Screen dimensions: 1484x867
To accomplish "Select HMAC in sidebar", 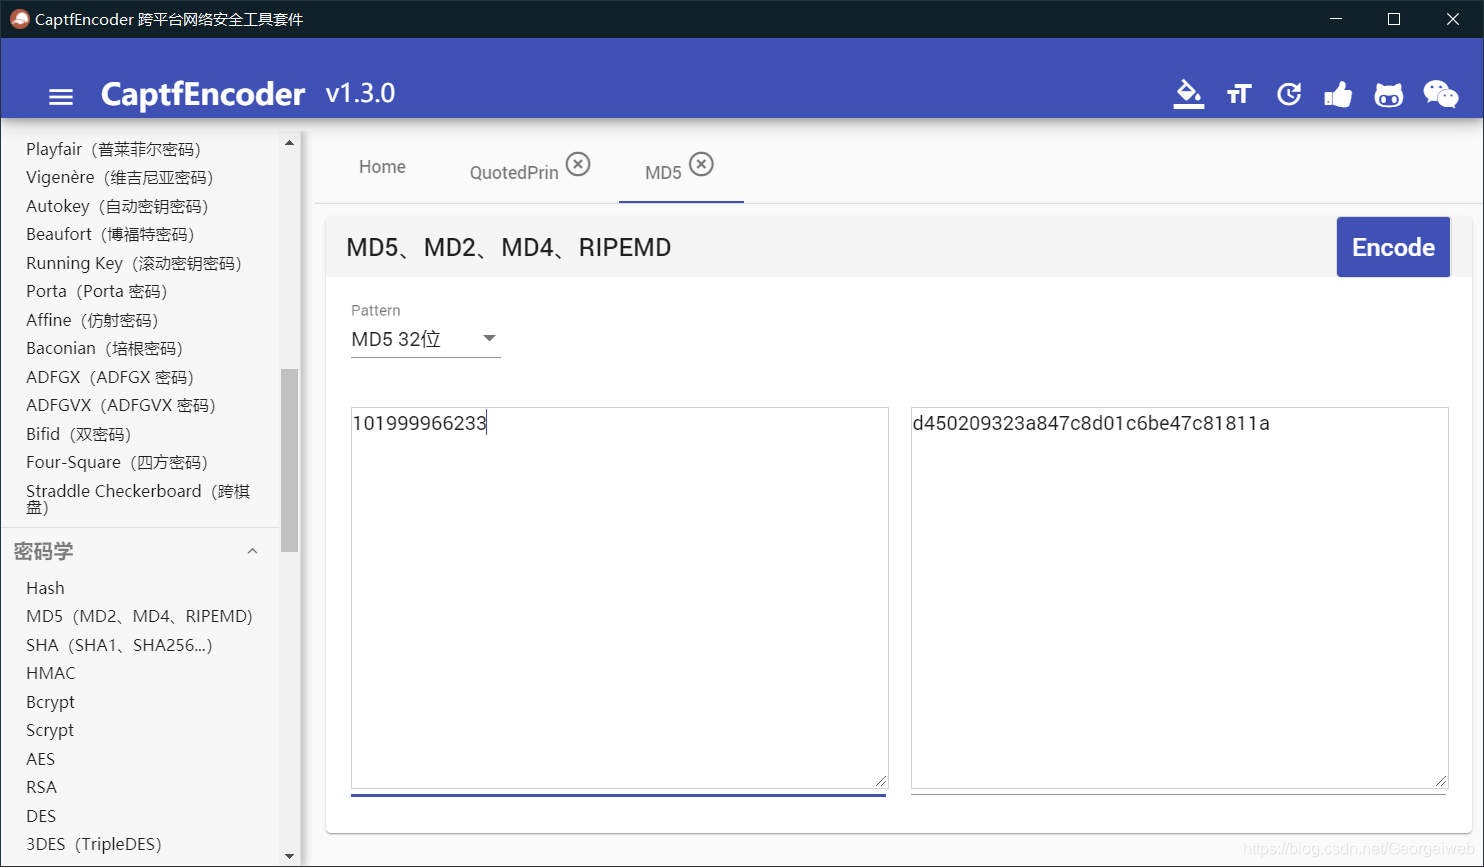I will [51, 673].
